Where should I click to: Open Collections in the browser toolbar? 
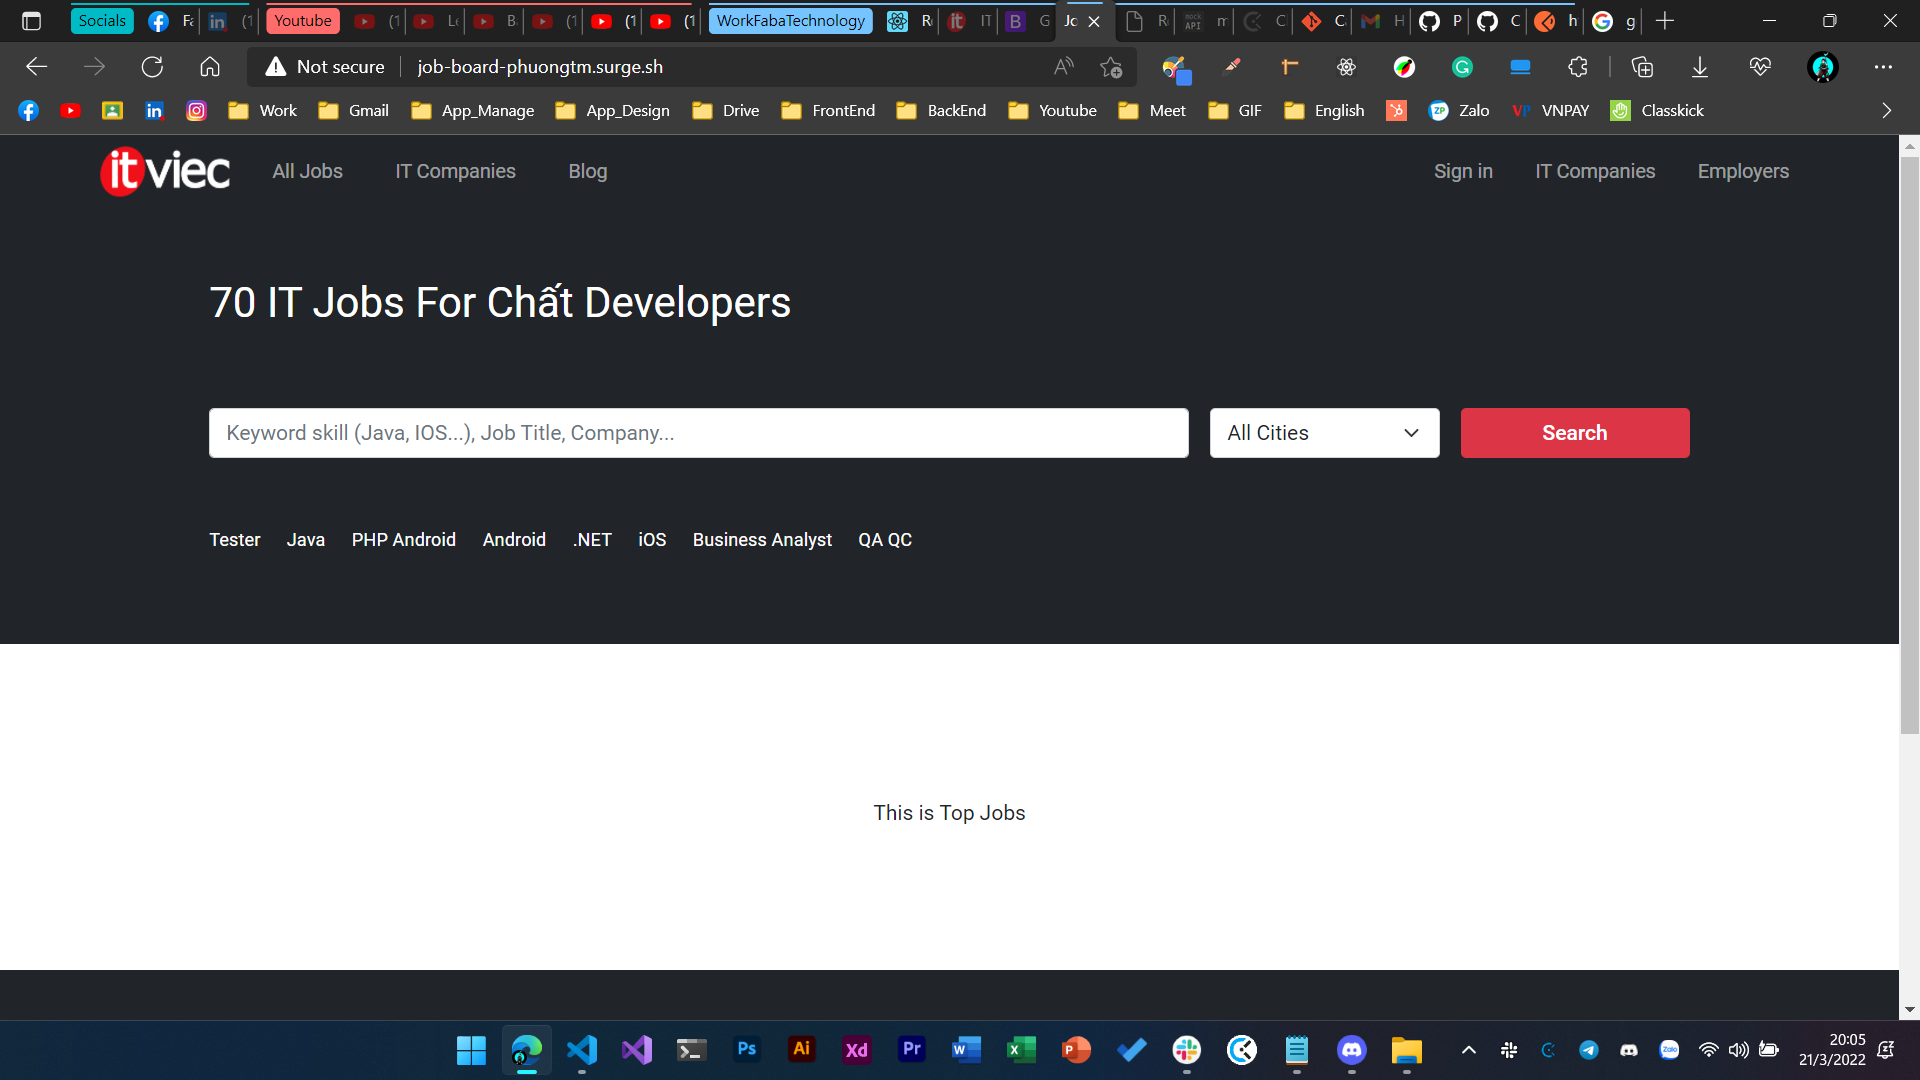1641,67
